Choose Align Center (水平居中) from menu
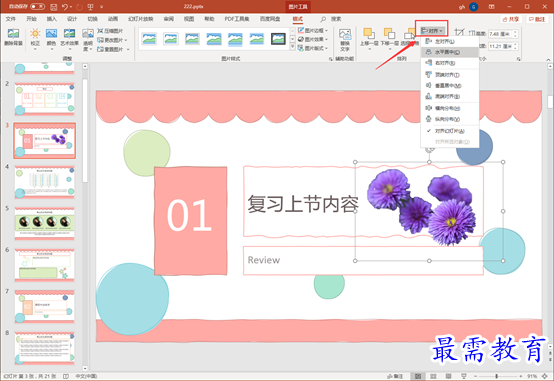 click(450, 52)
